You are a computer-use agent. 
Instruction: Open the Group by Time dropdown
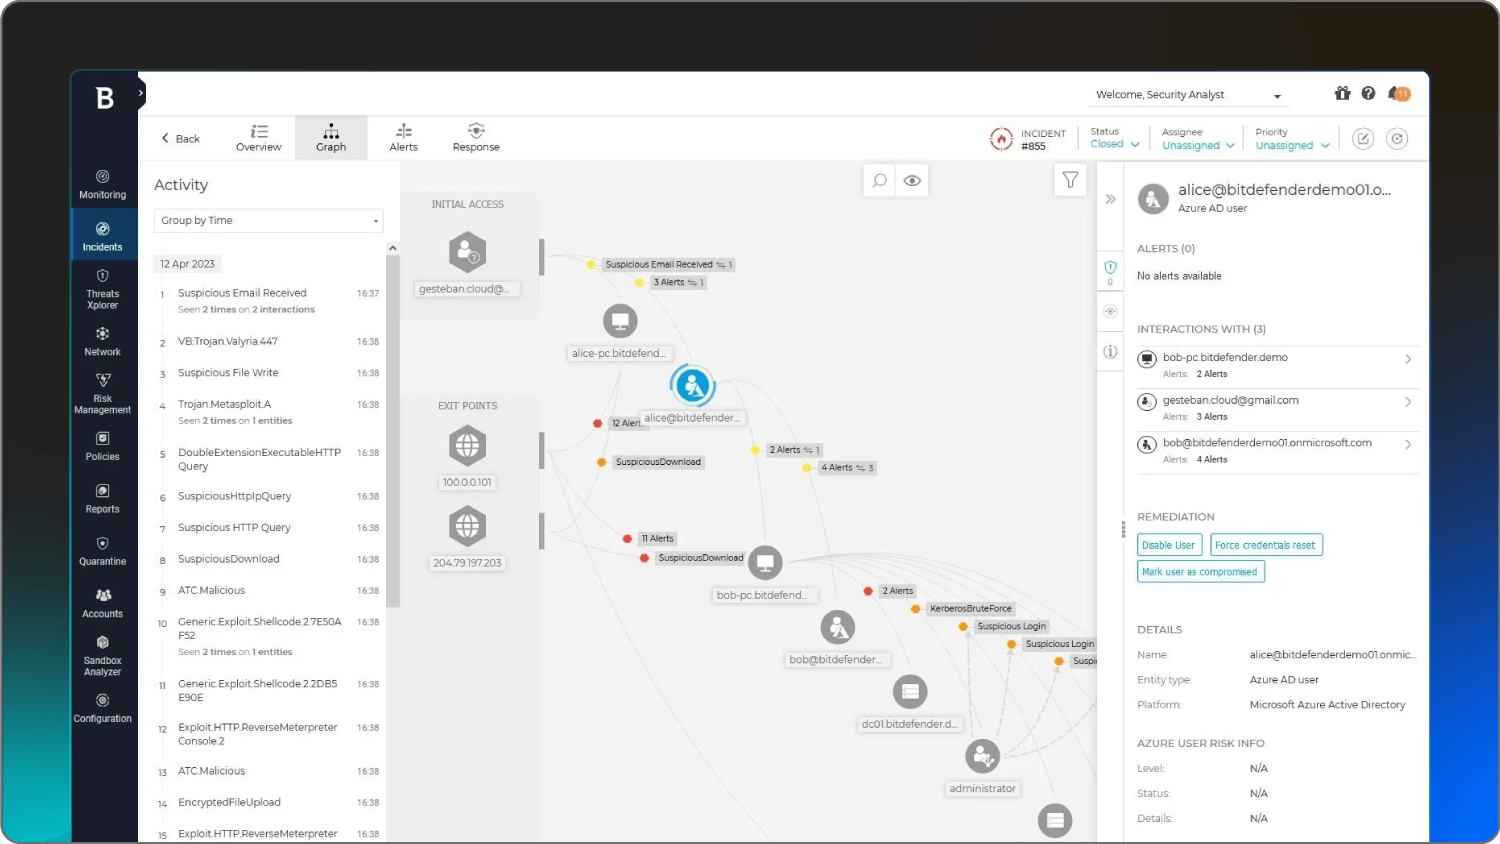[x=268, y=220]
